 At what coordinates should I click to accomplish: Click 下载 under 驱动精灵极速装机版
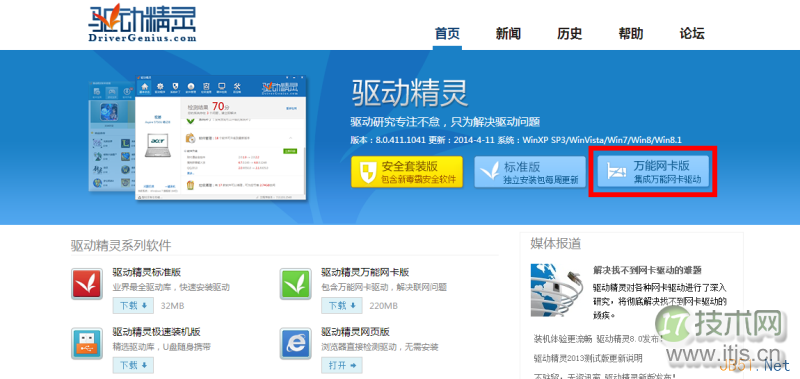coord(133,365)
